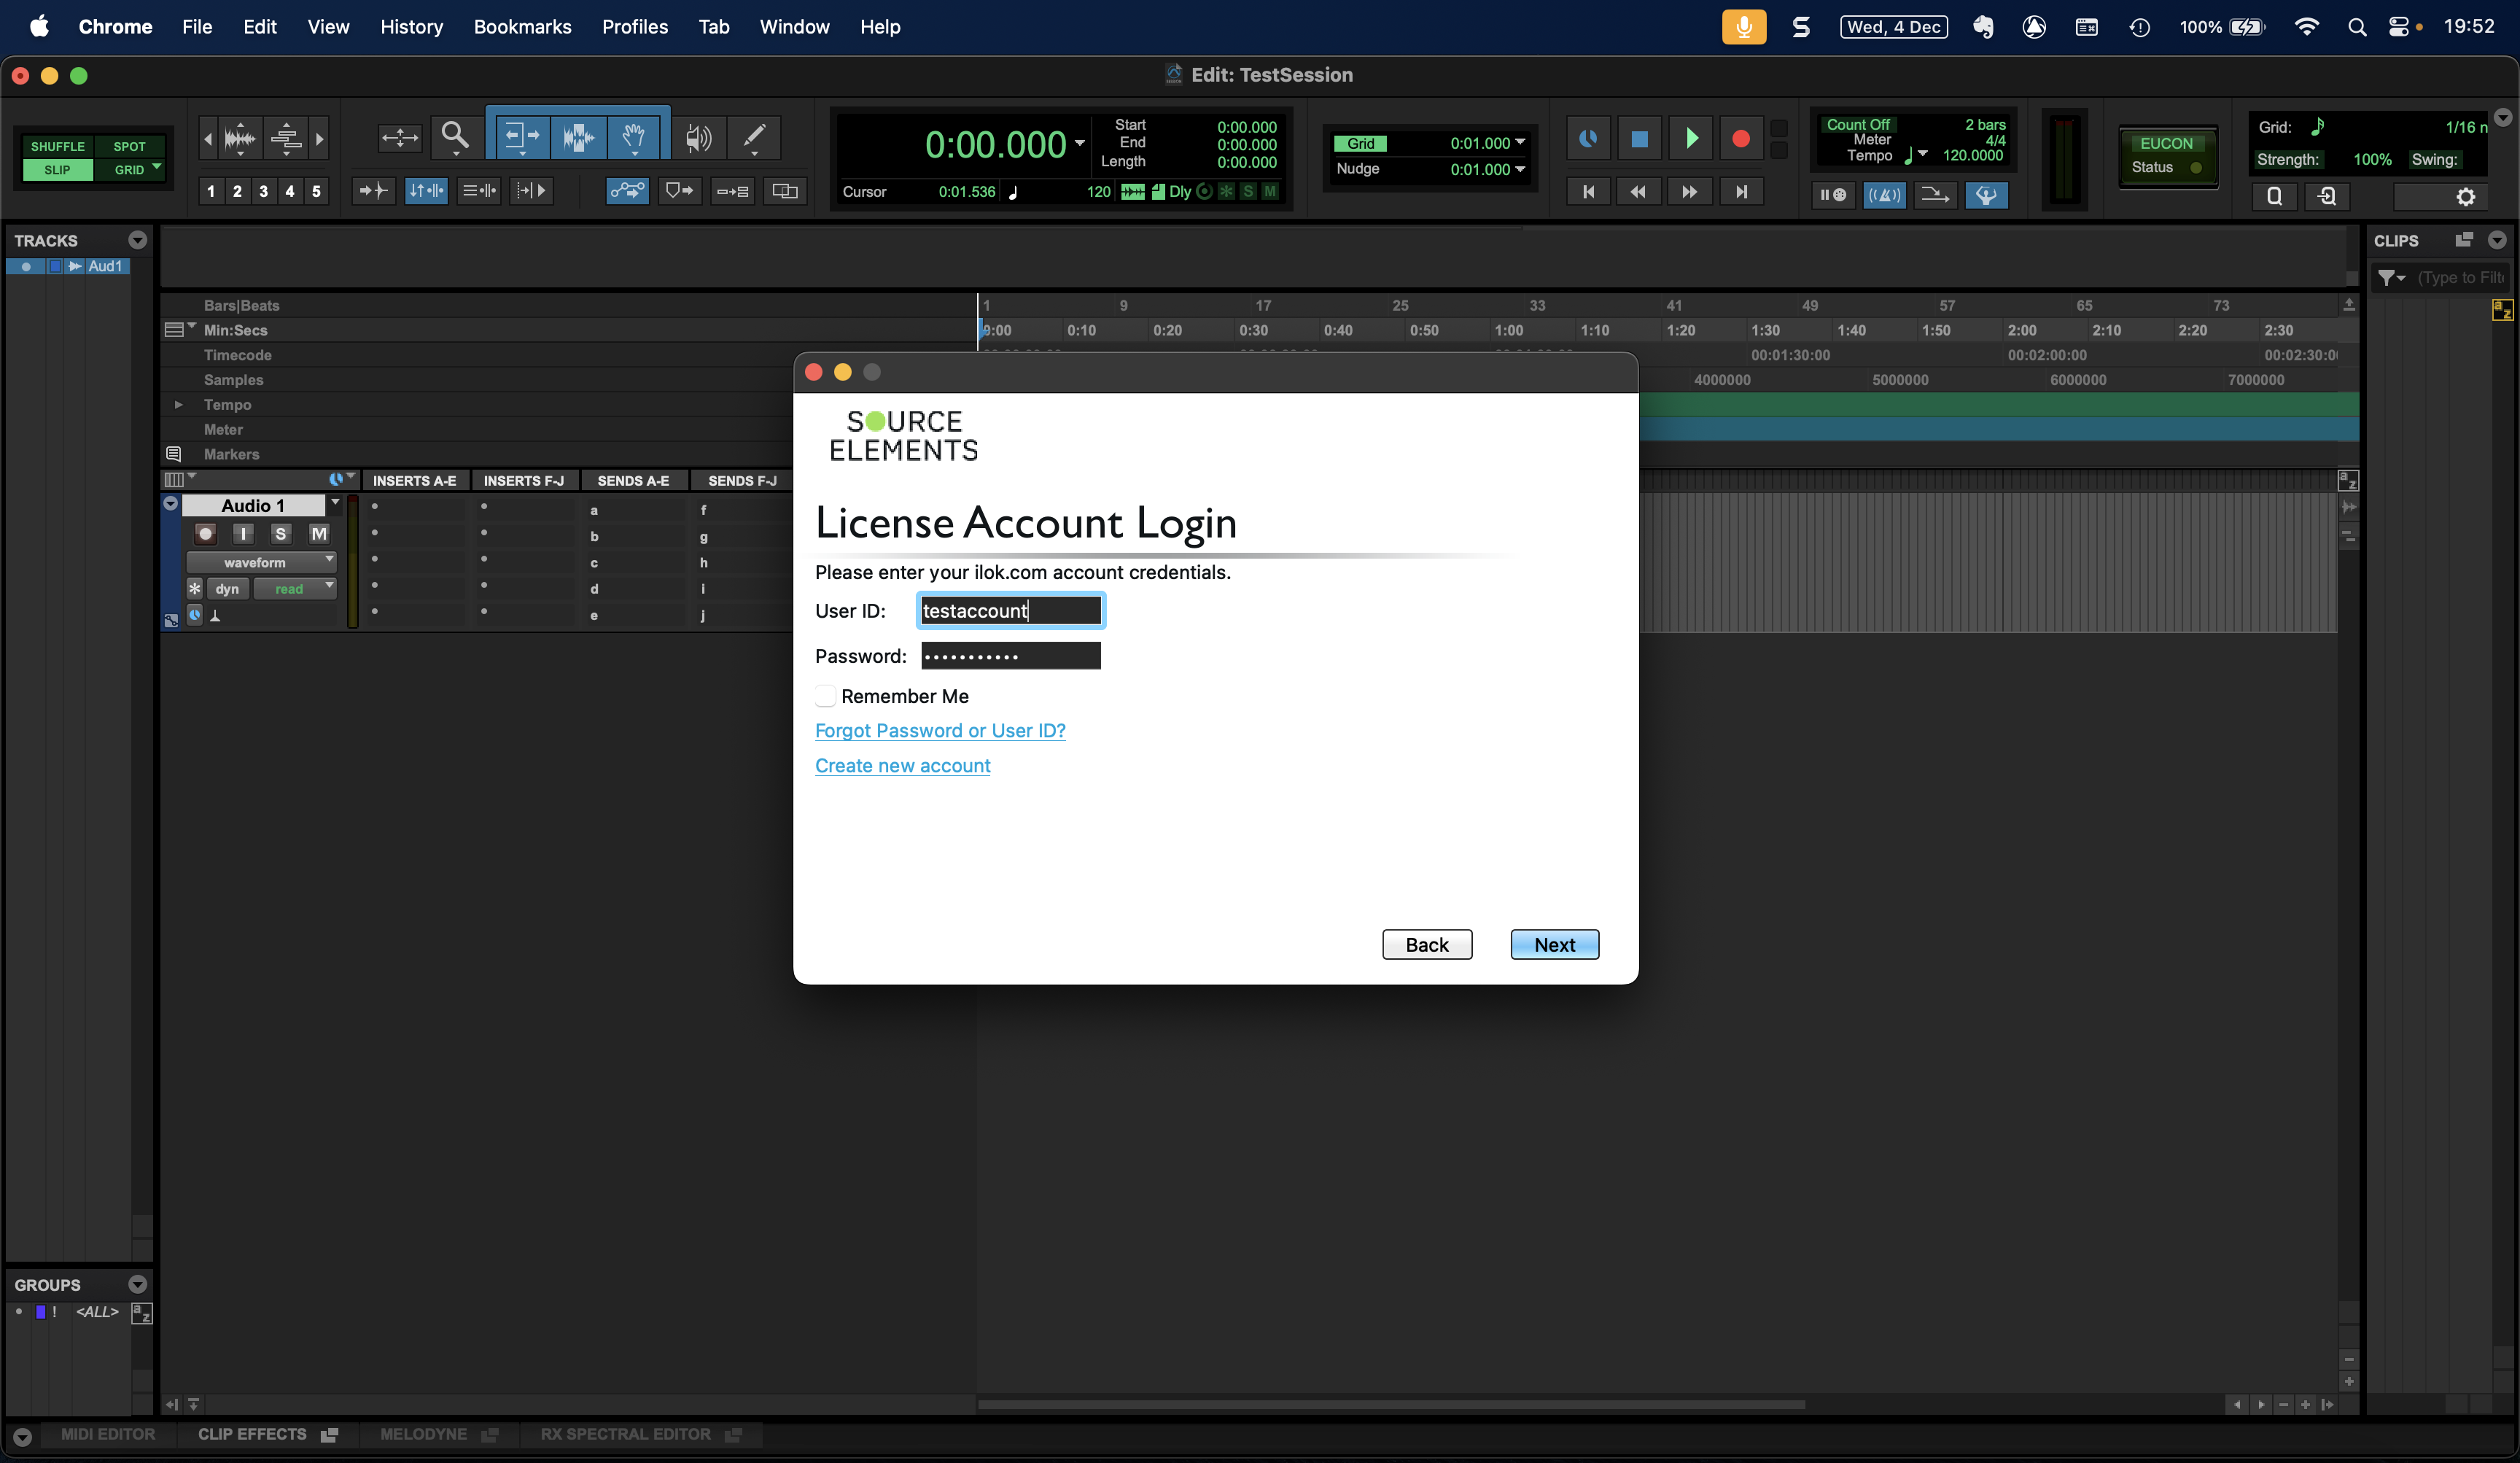Screen dimensions: 2520x1463
Task: Mute the Audio 1 track
Action: coord(319,533)
